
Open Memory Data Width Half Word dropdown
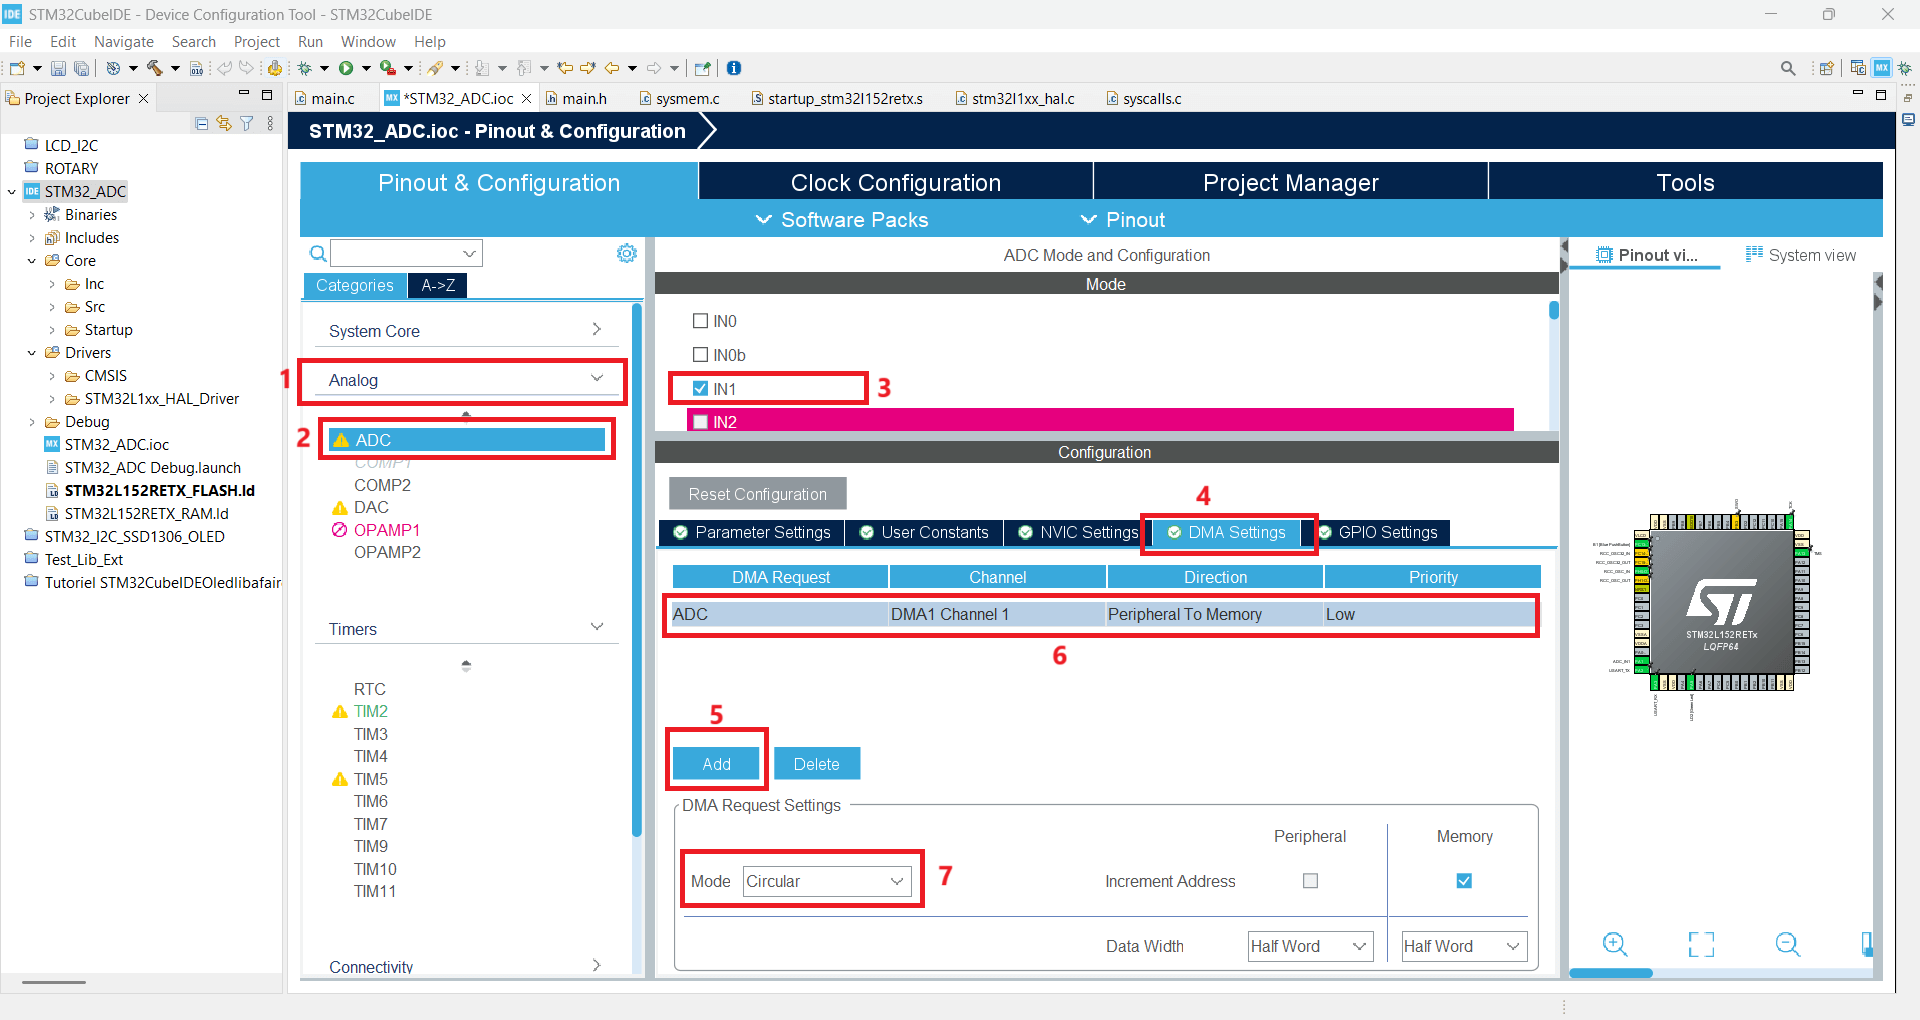[1464, 946]
